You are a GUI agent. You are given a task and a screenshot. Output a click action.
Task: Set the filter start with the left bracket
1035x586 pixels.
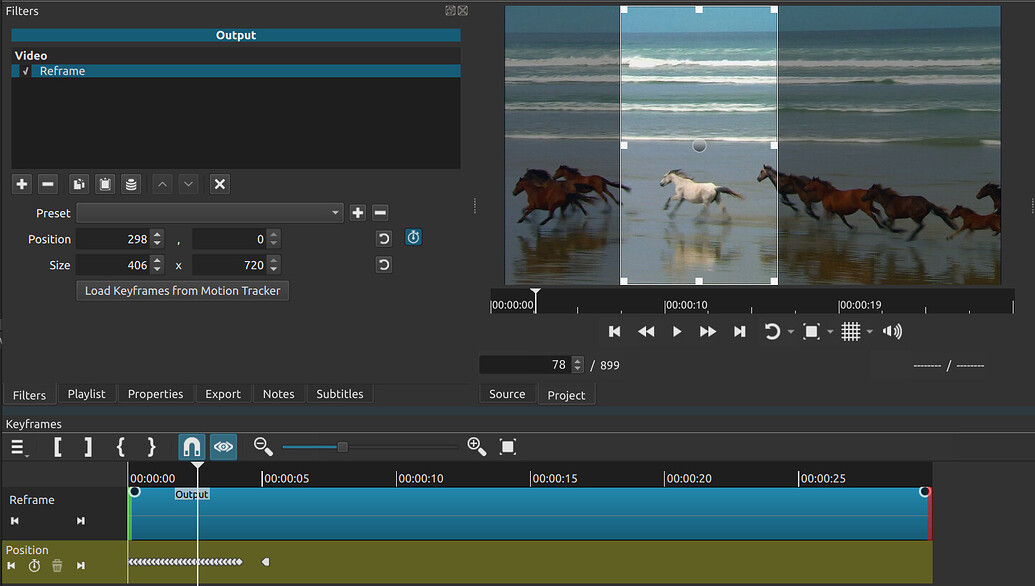[x=57, y=447]
